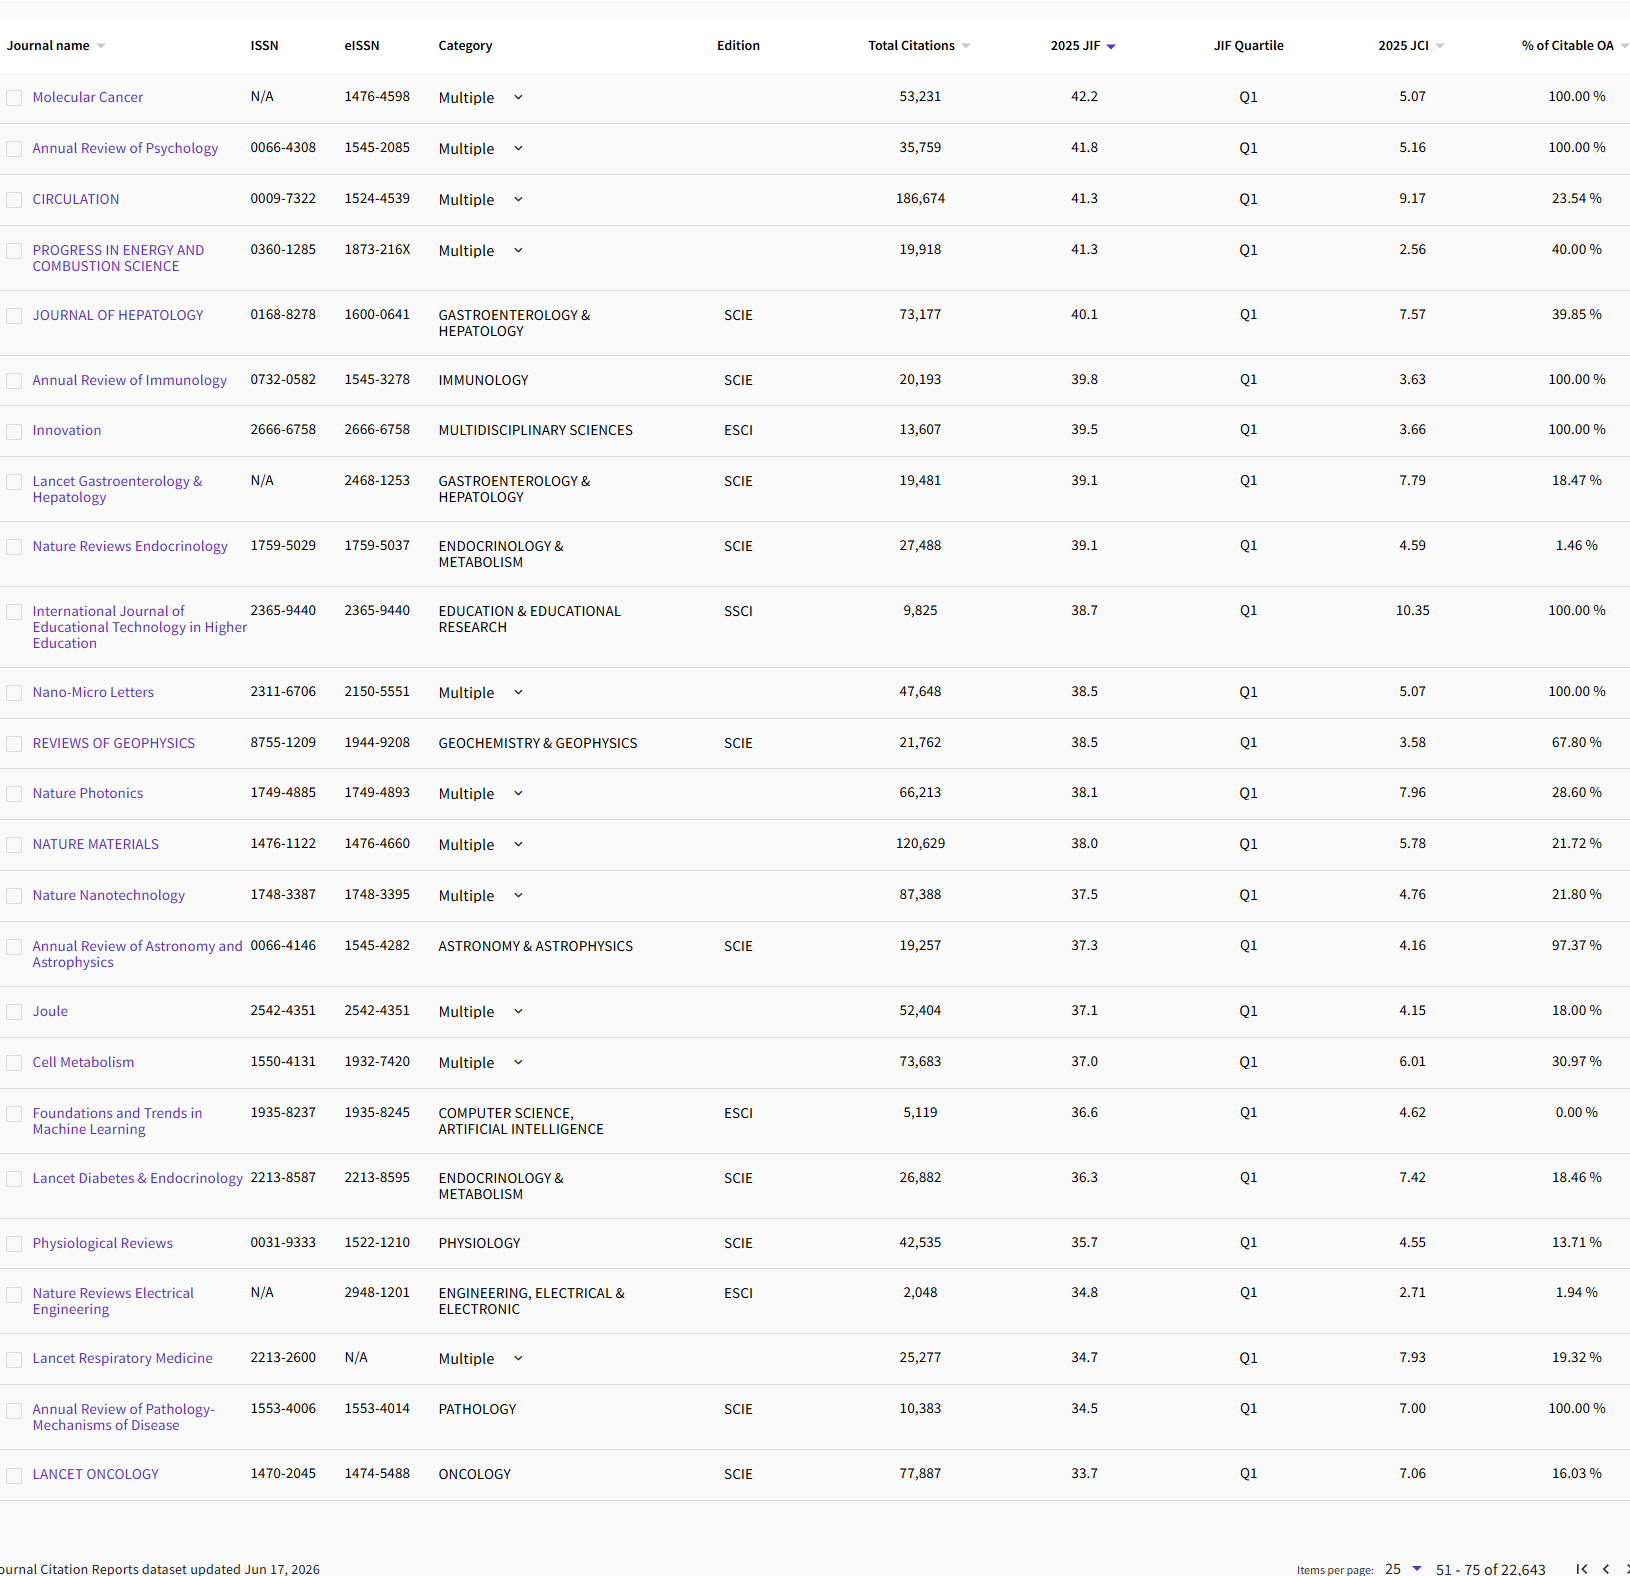Open International Journal of Educational Technology link
Image resolution: width=1630 pixels, height=1576 pixels.
click(139, 628)
